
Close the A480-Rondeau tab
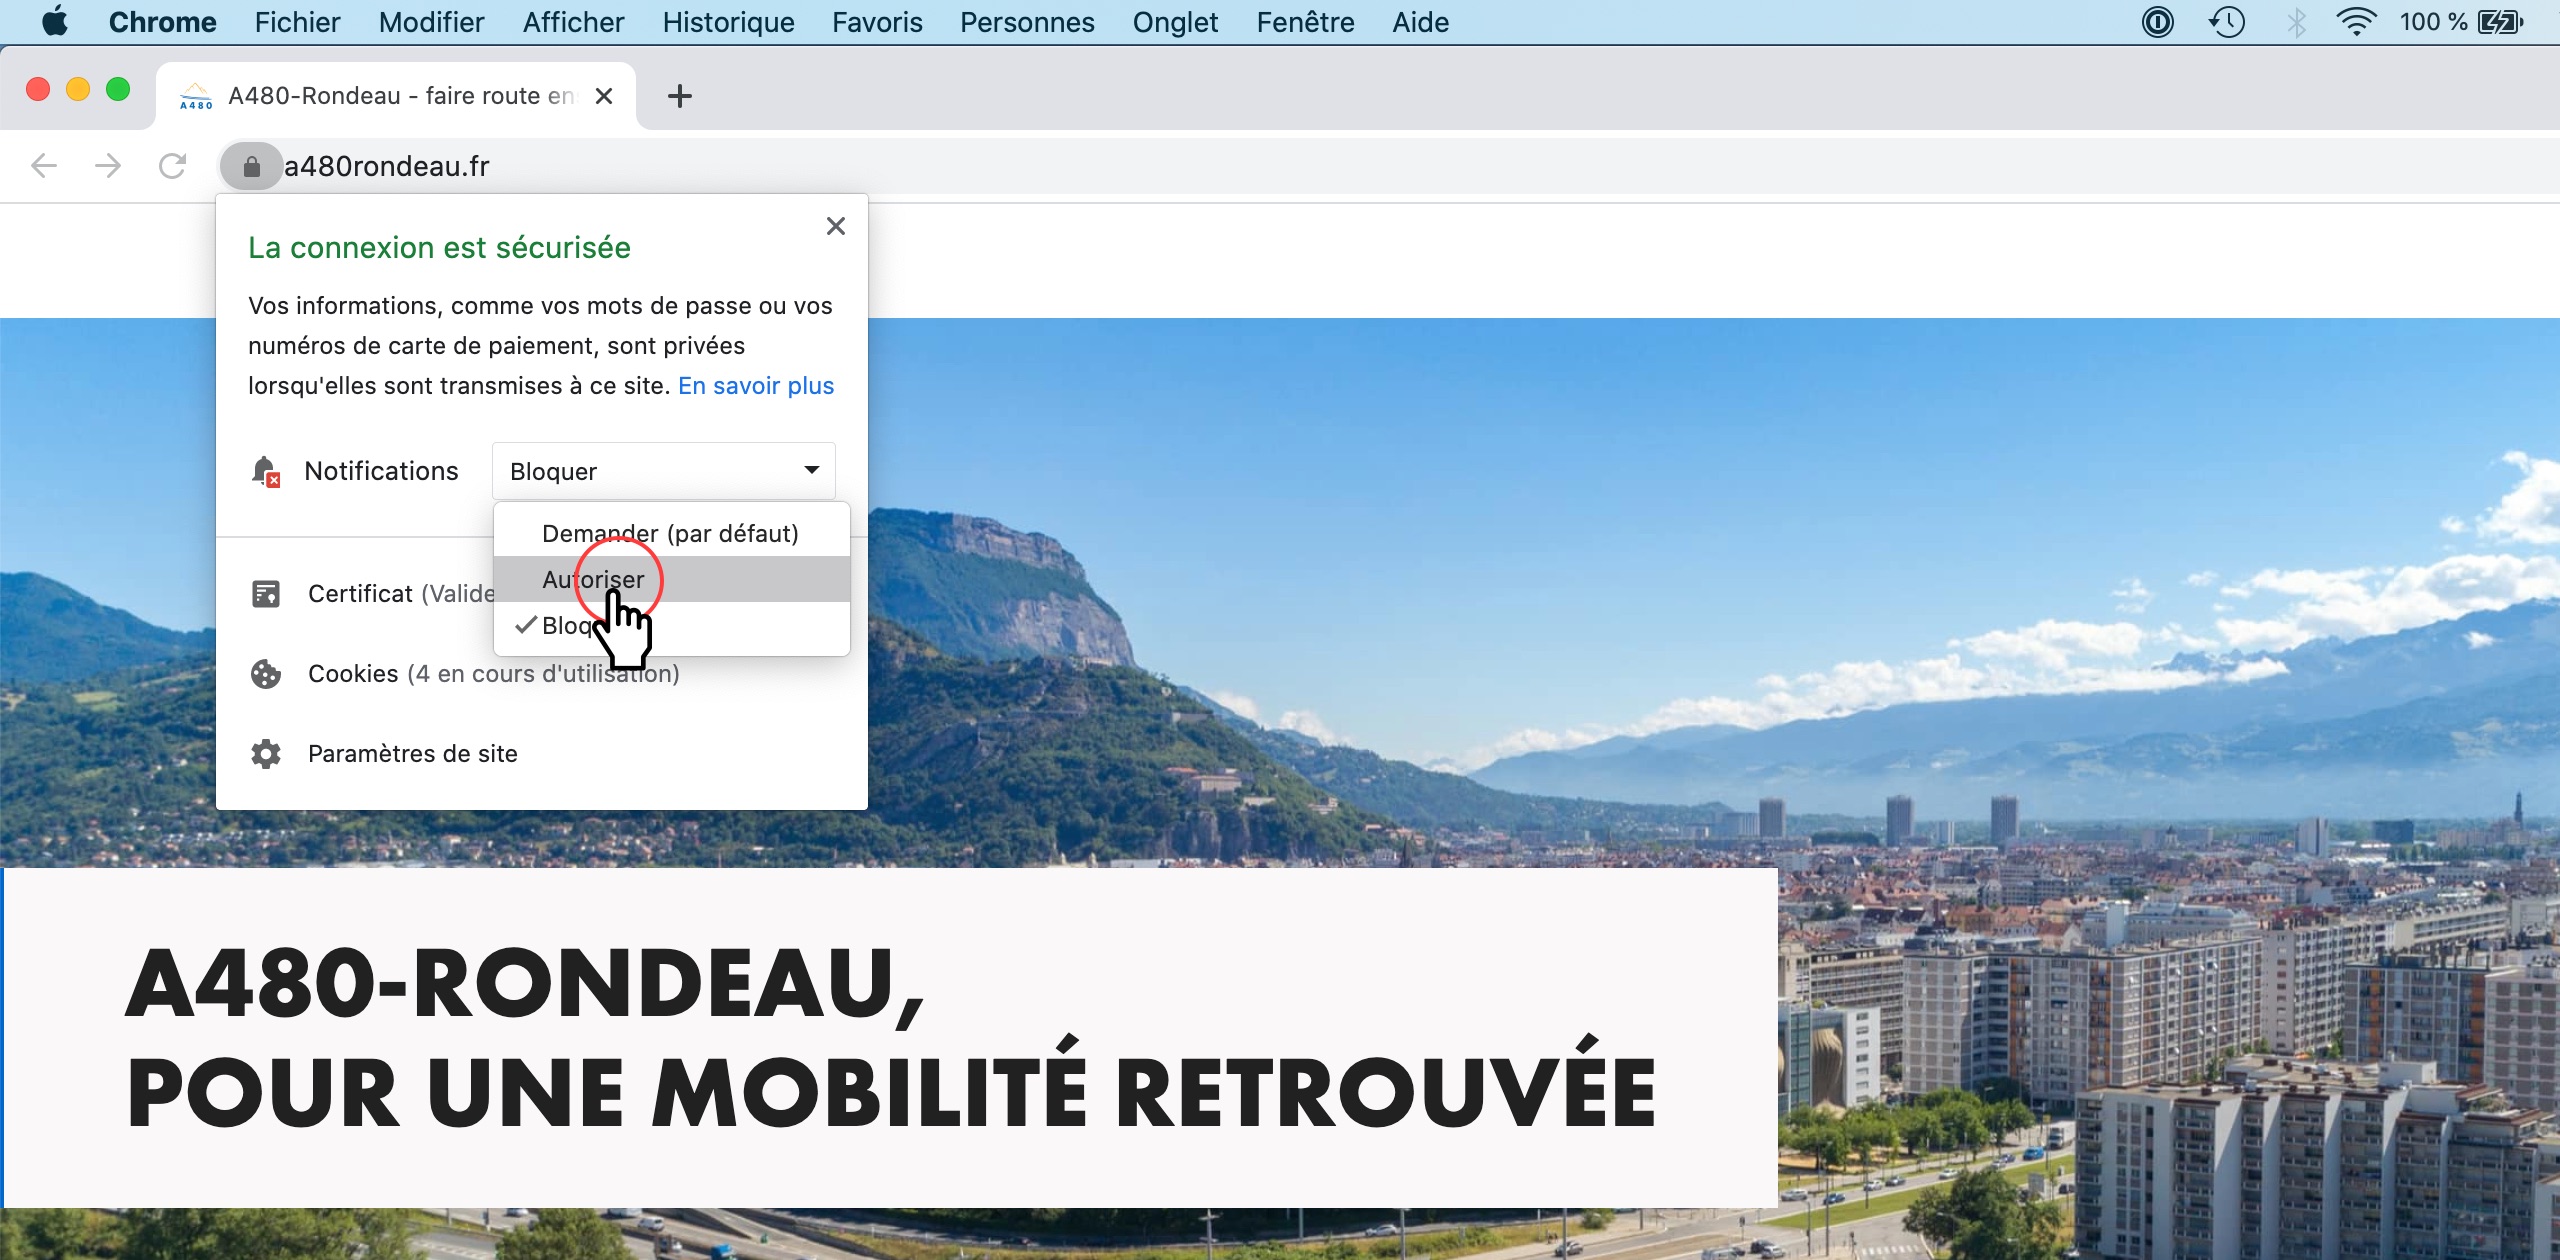coord(604,96)
